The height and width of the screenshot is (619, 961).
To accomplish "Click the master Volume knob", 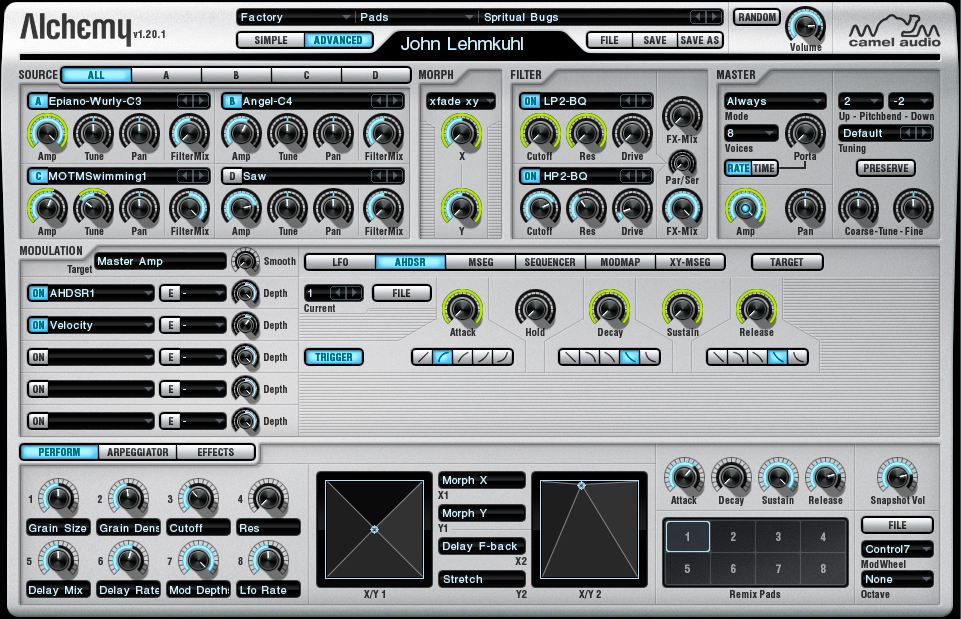I will tap(805, 26).
